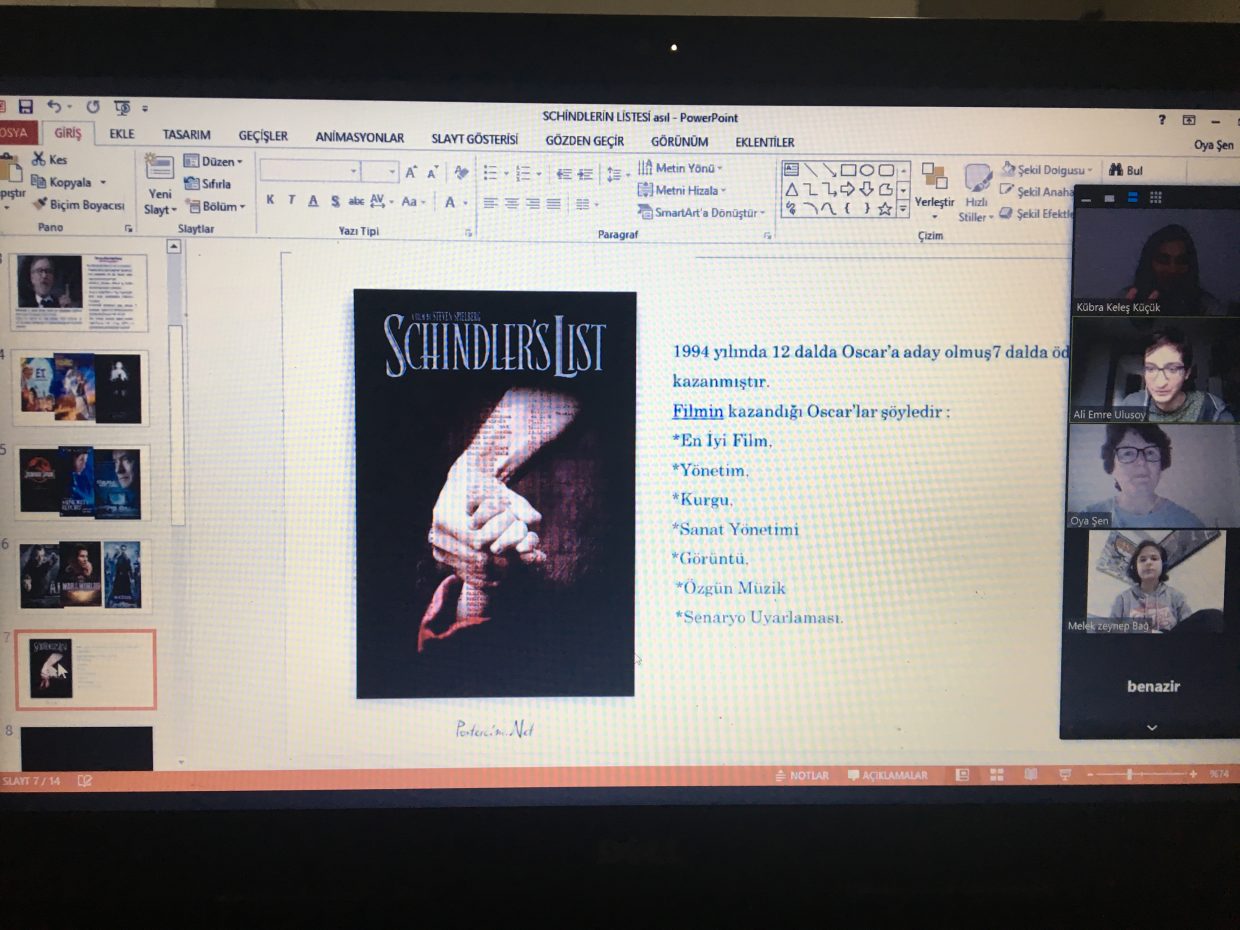
Task: Open PowerPoint help question mark
Action: click(x=1162, y=120)
